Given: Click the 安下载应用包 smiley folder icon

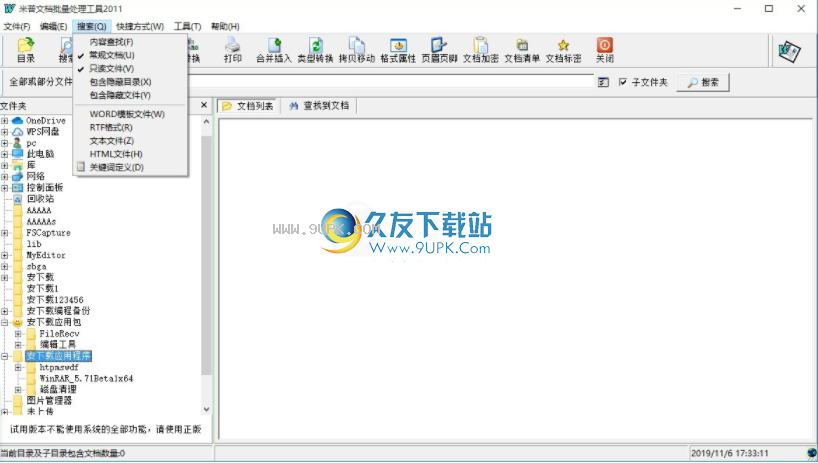Looking at the screenshot, I should click(18, 322).
